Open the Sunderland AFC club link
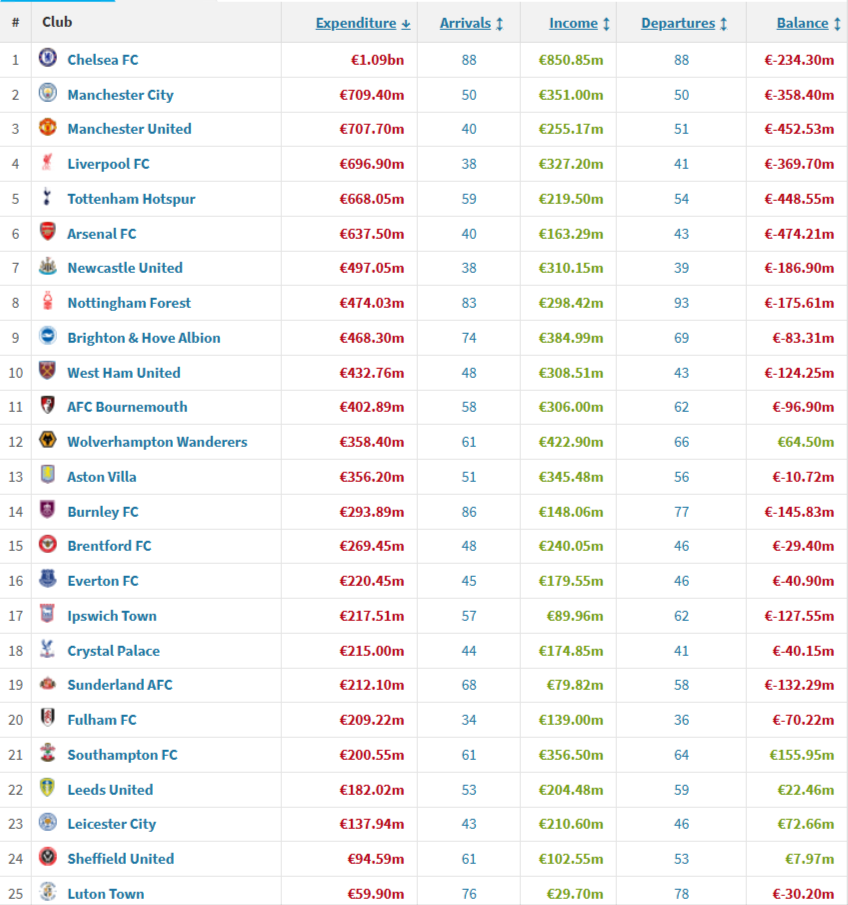 [119, 685]
